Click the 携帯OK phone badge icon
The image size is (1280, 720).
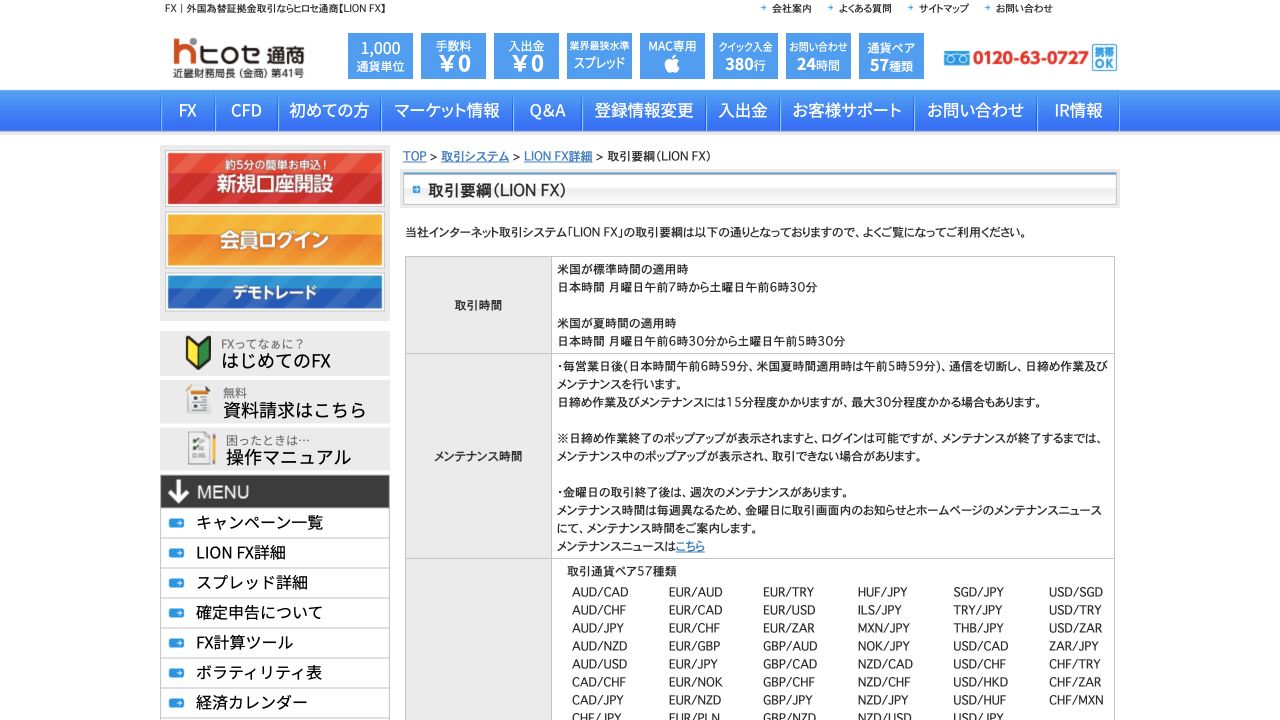click(x=1104, y=58)
